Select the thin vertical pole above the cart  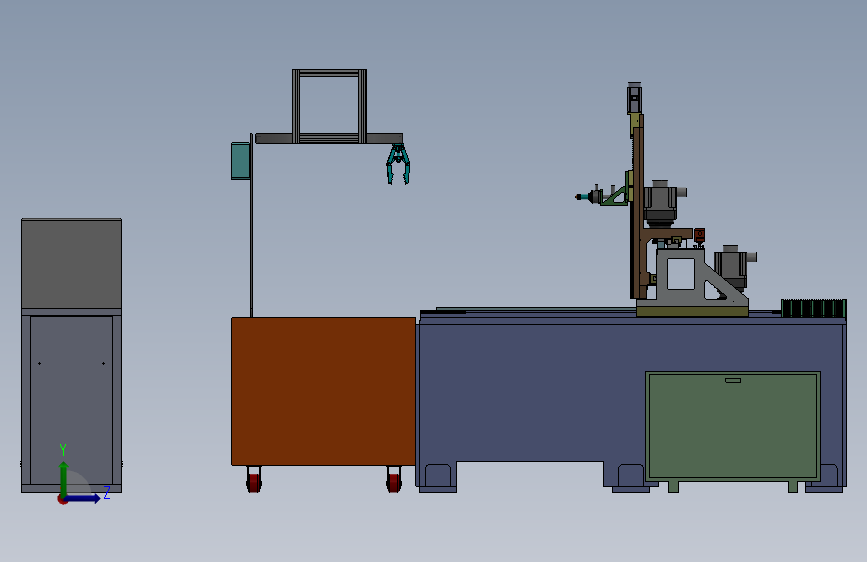252,225
